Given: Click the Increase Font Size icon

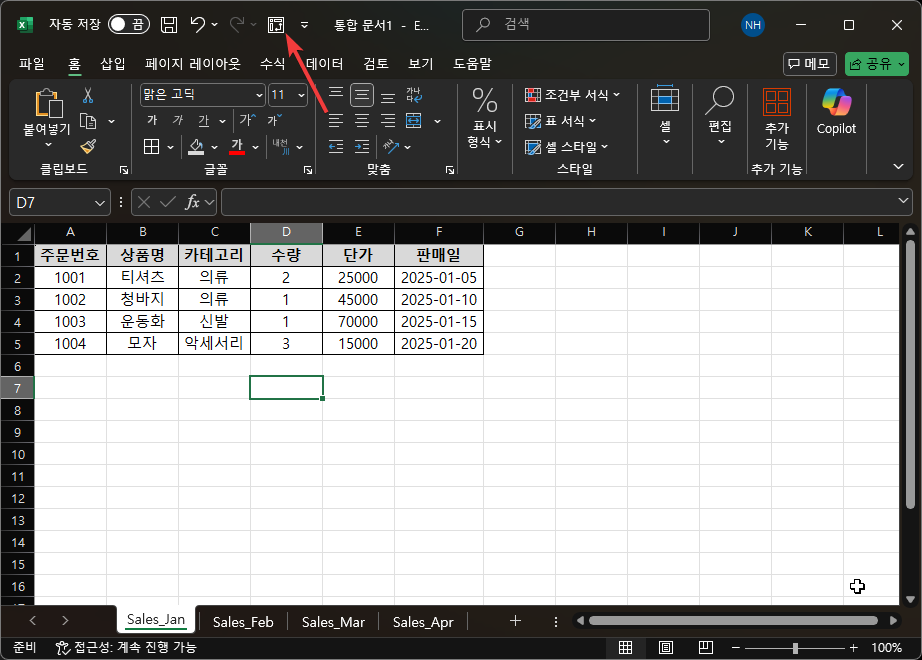Looking at the screenshot, I should point(248,121).
